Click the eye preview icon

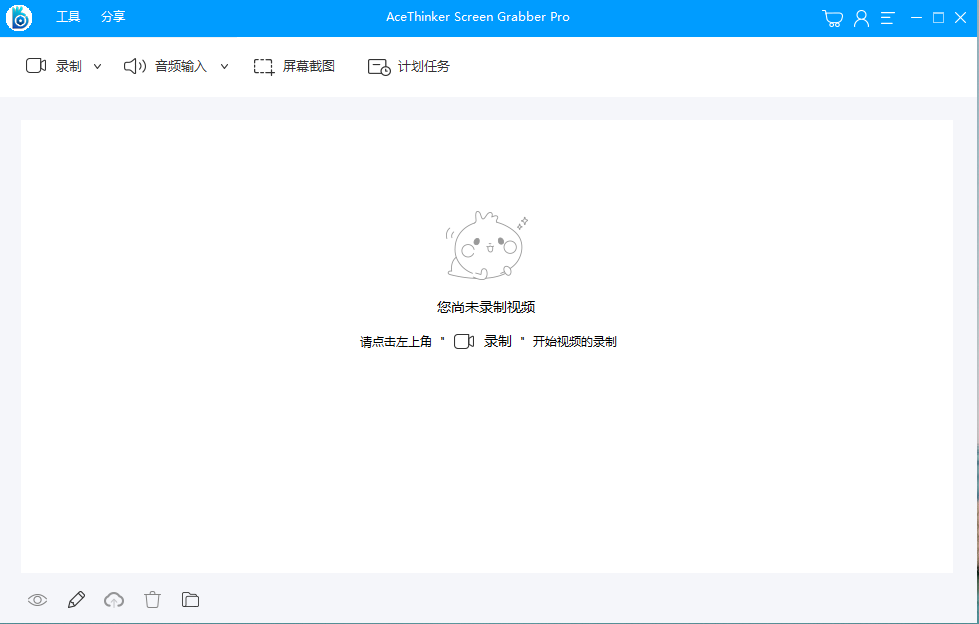coord(38,600)
